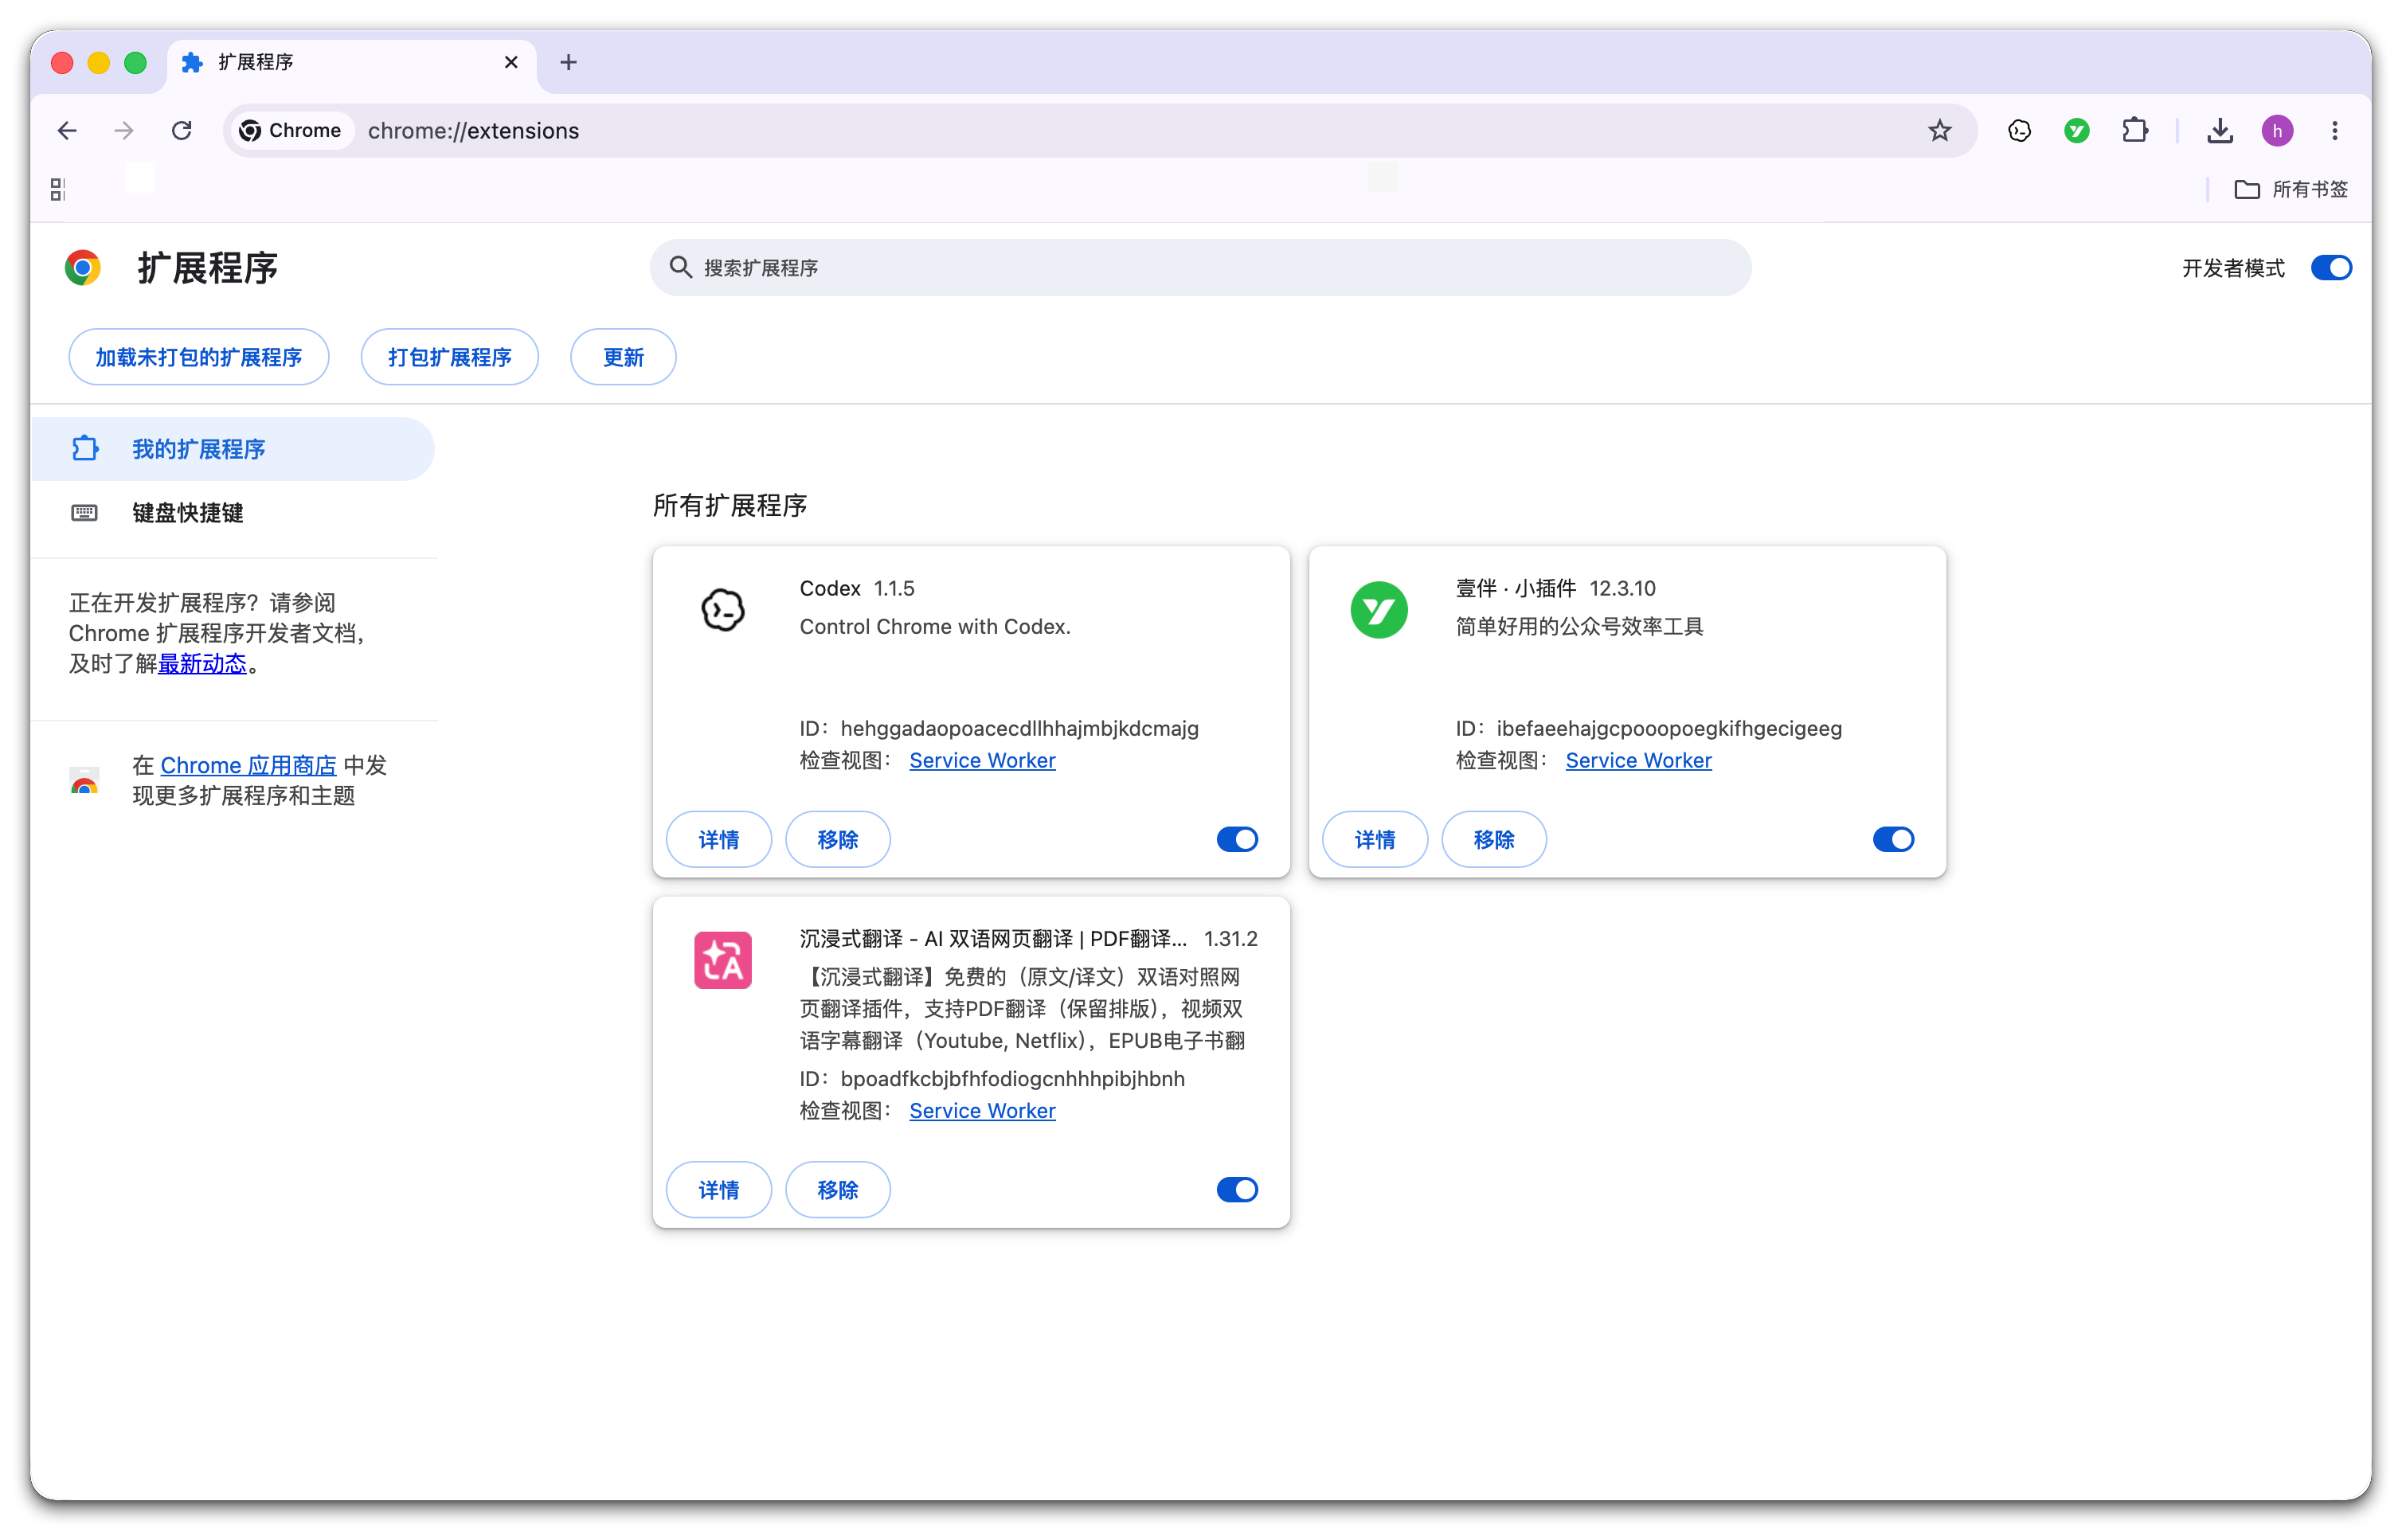This screenshot has height=1540, width=2402.
Task: Open the downloads icon in toolbar
Action: 2219,131
